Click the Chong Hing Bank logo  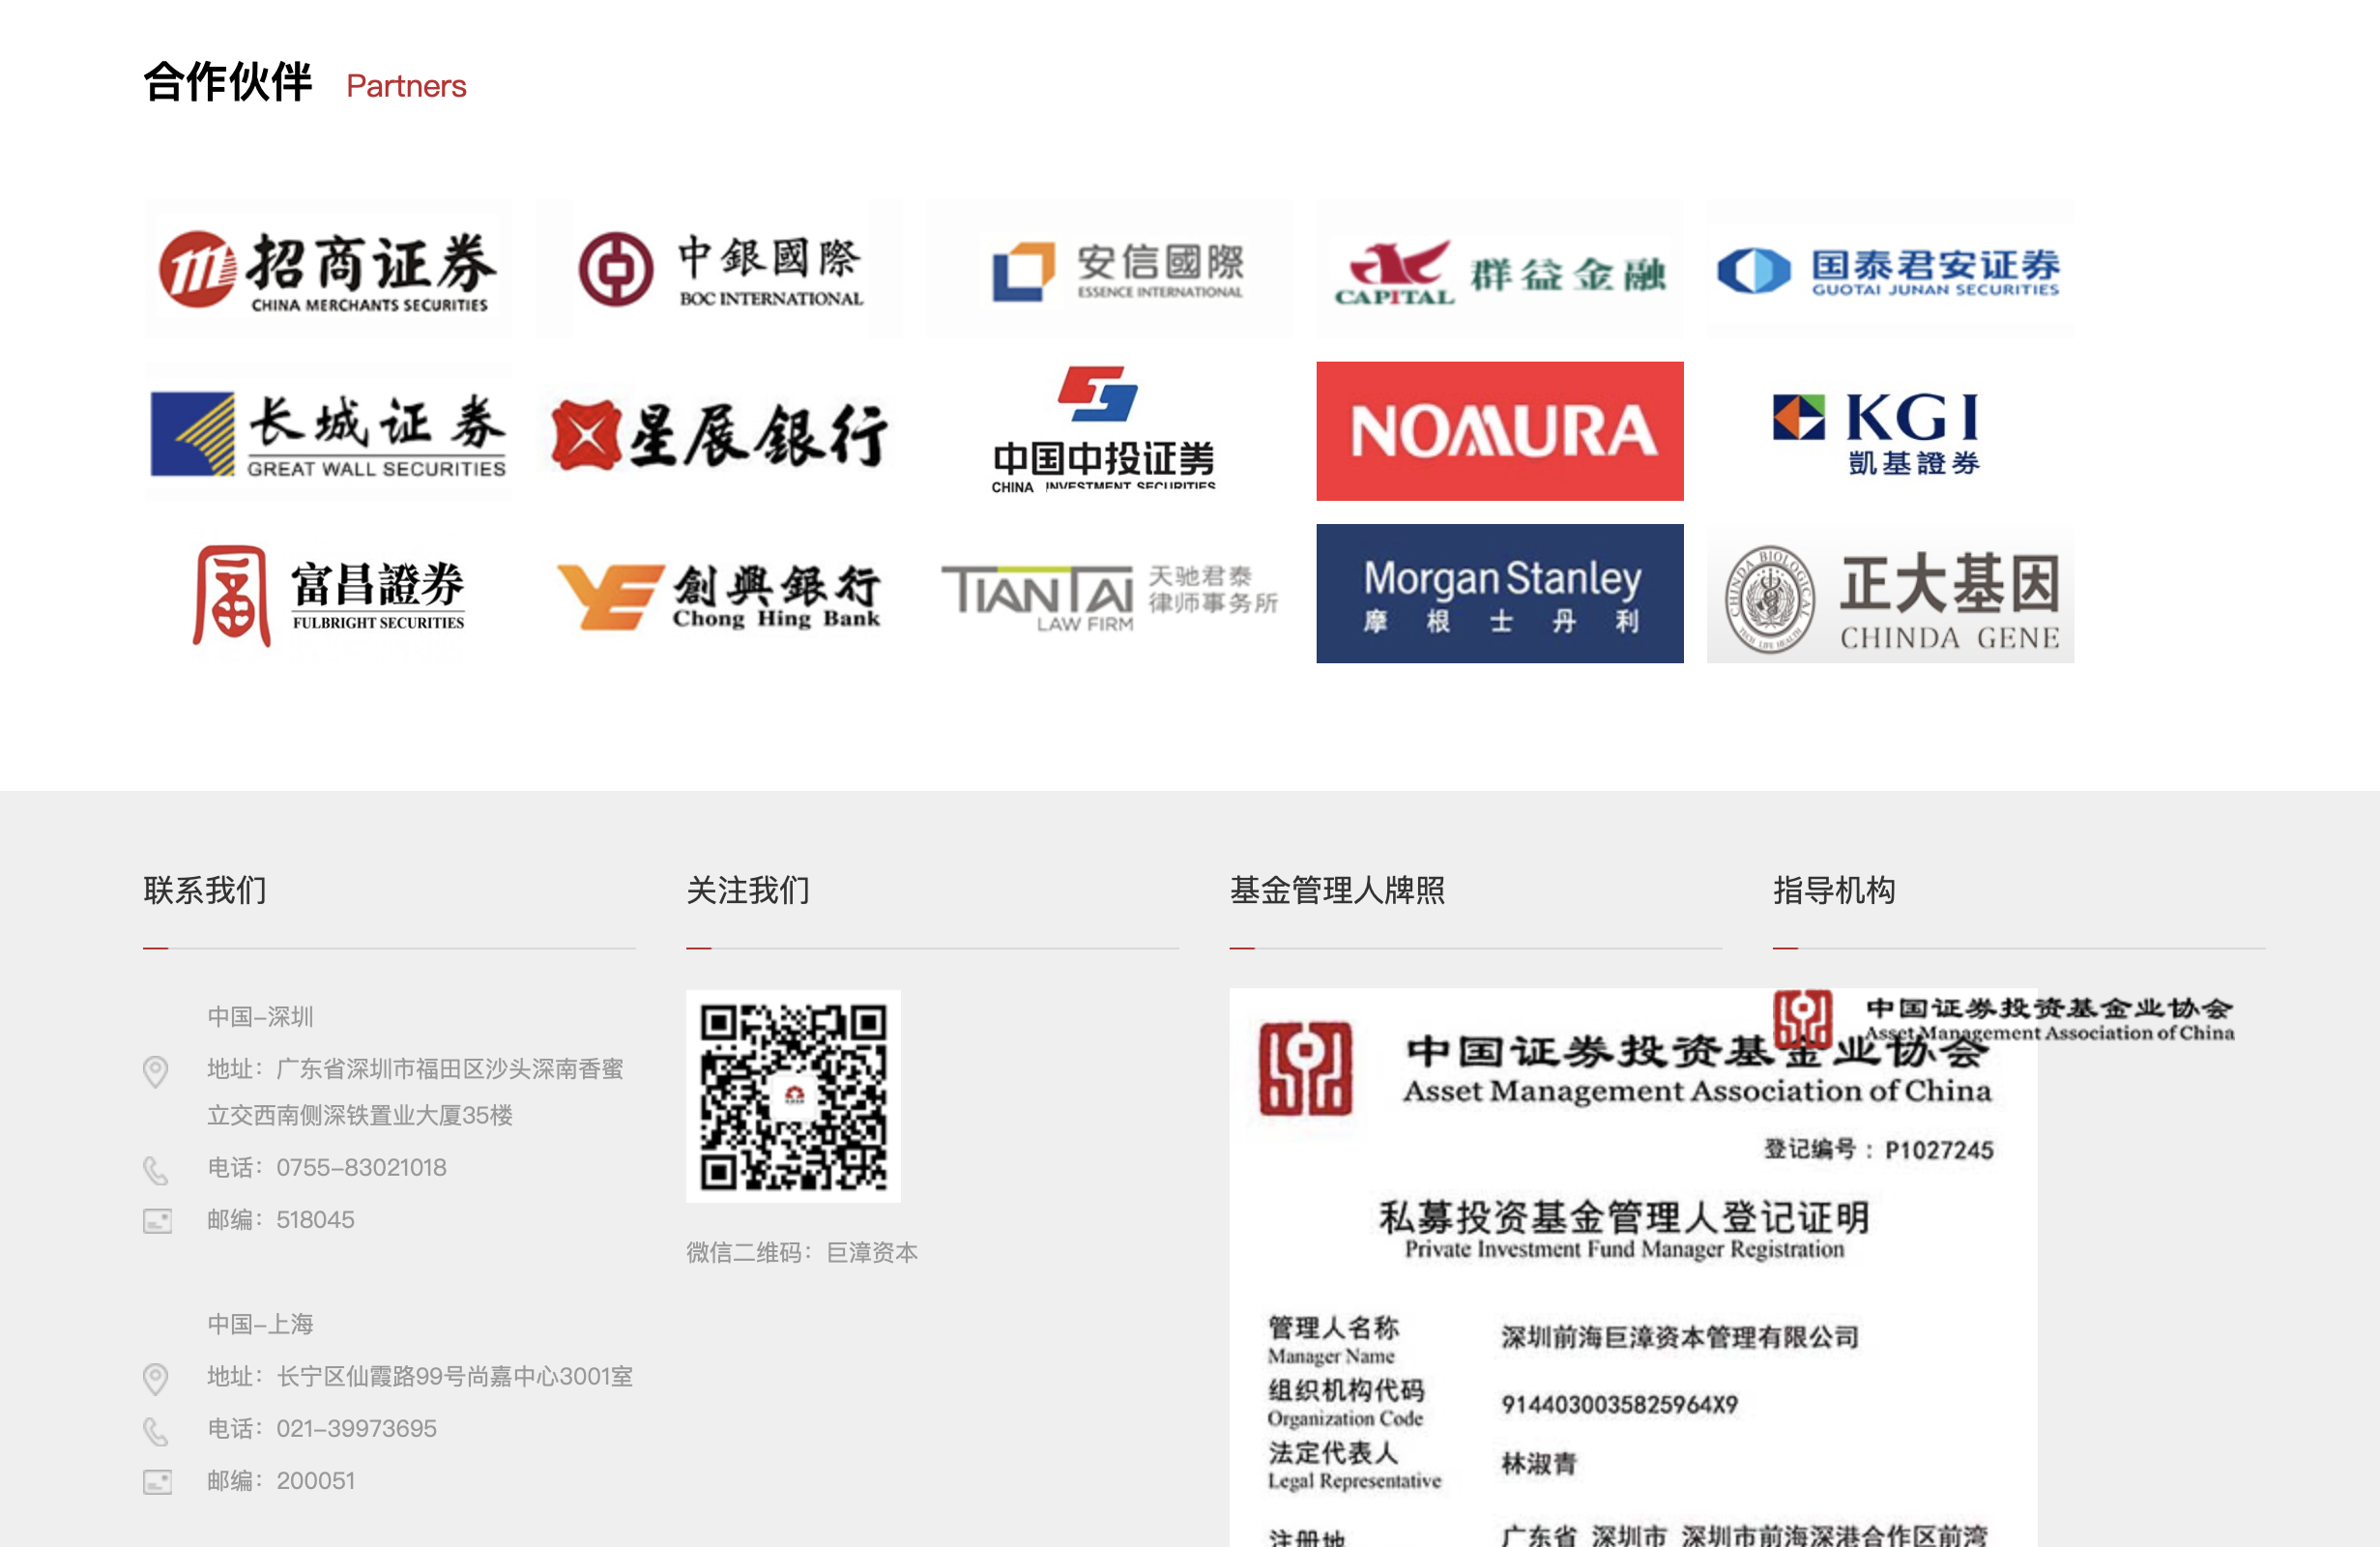point(718,594)
